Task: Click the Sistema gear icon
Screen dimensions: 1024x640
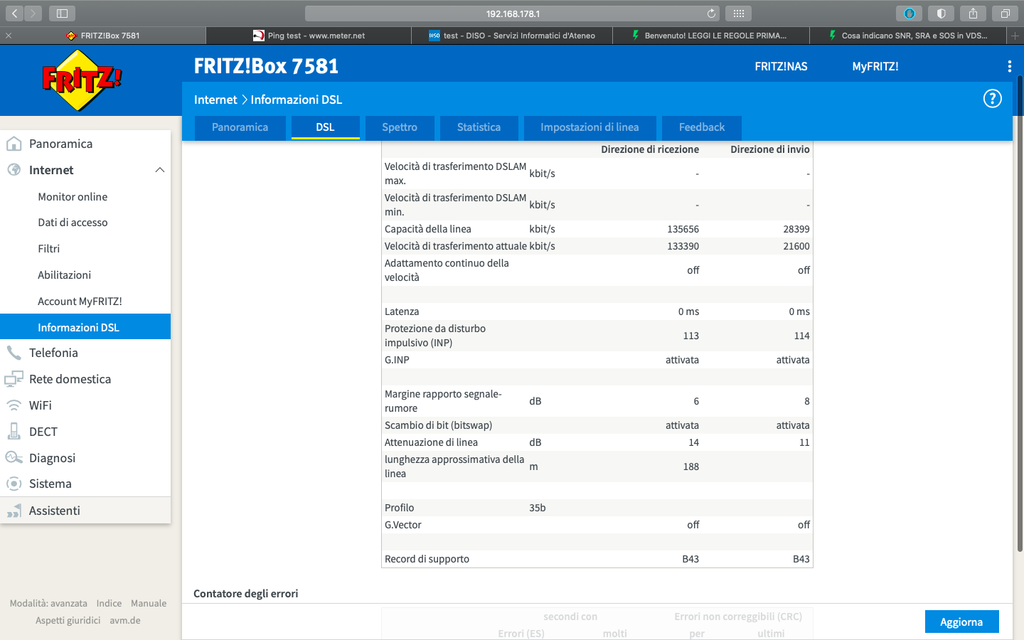Action: tap(14, 484)
